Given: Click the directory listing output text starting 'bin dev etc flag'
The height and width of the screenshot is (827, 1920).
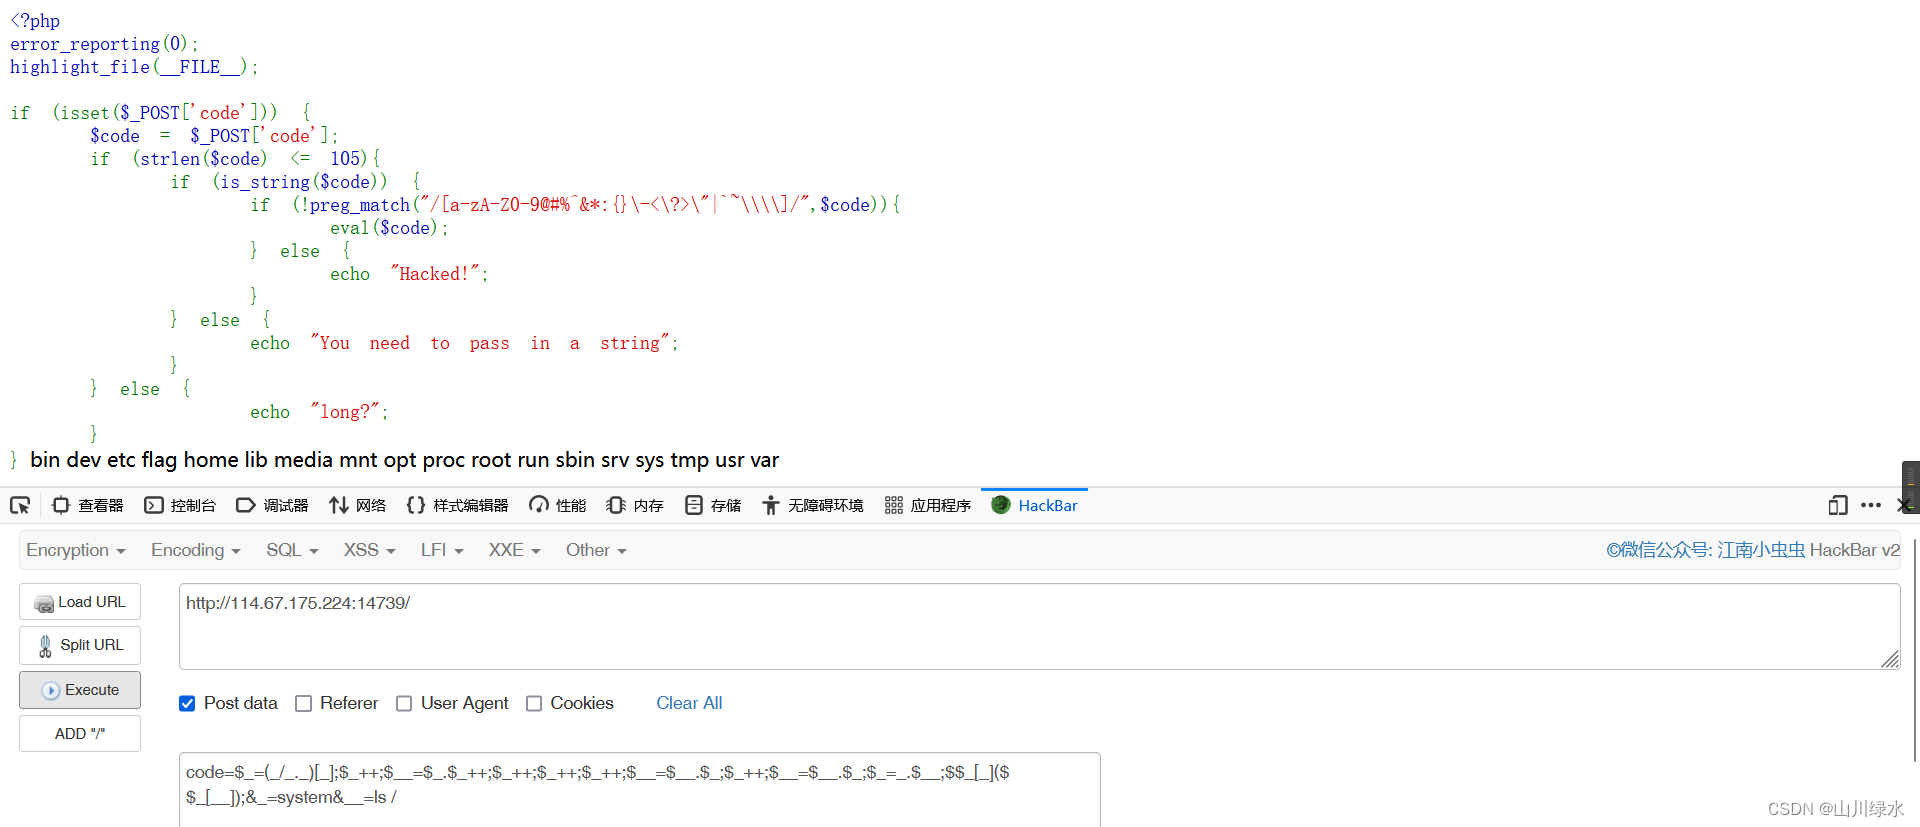Looking at the screenshot, I should coord(404,460).
